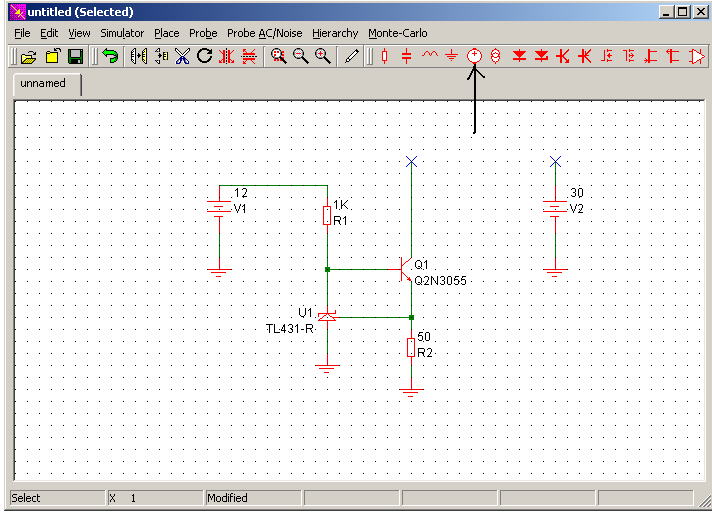Click the red horizontal dashed-lines toolbar icon
Image resolution: width=712 pixels, height=514 pixels.
pos(249,56)
